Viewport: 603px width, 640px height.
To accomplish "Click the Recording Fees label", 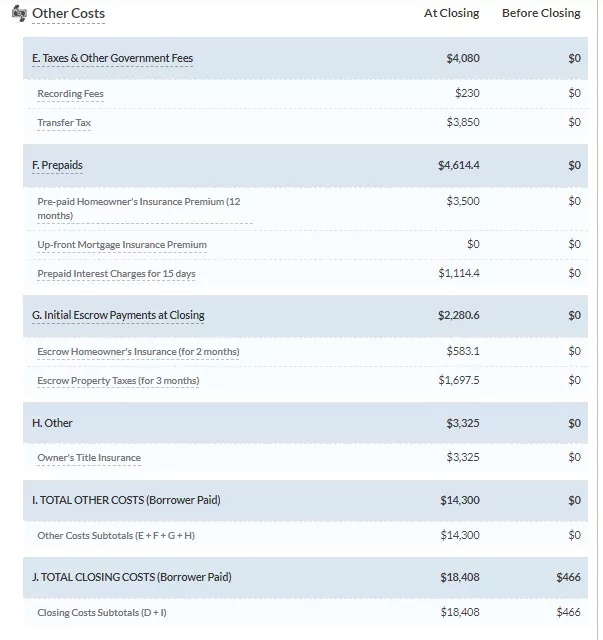I will coord(70,94).
